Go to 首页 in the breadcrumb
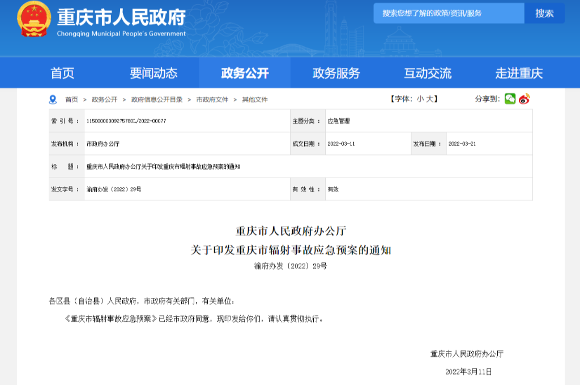 (x=71, y=99)
